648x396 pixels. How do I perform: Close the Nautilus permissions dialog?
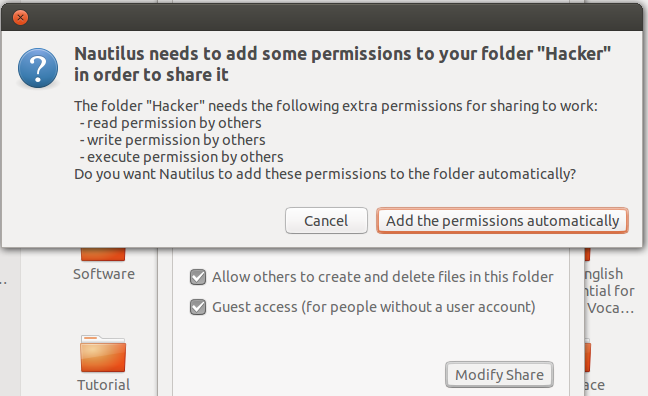20,17
